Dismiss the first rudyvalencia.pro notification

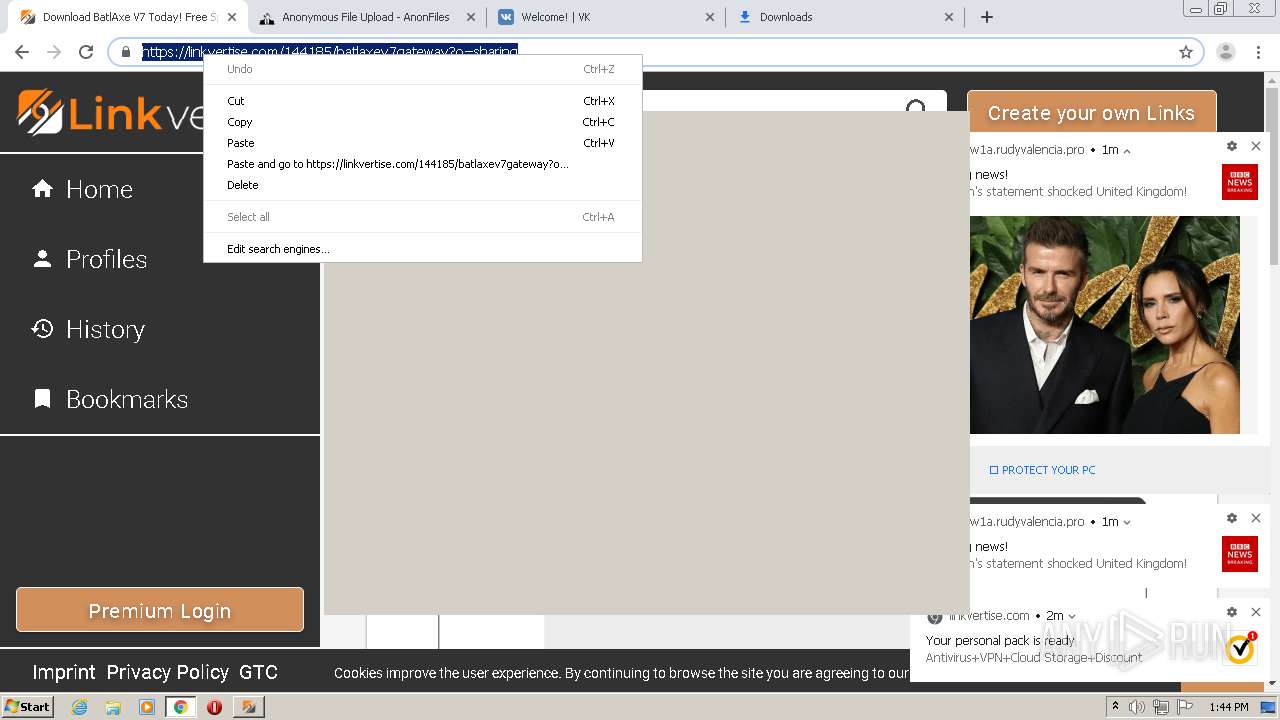pos(1256,146)
